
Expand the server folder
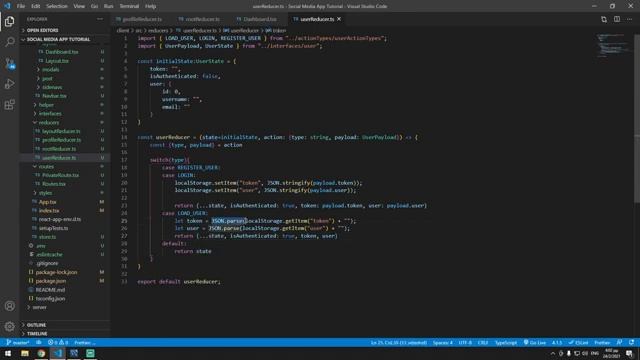click(x=39, y=307)
